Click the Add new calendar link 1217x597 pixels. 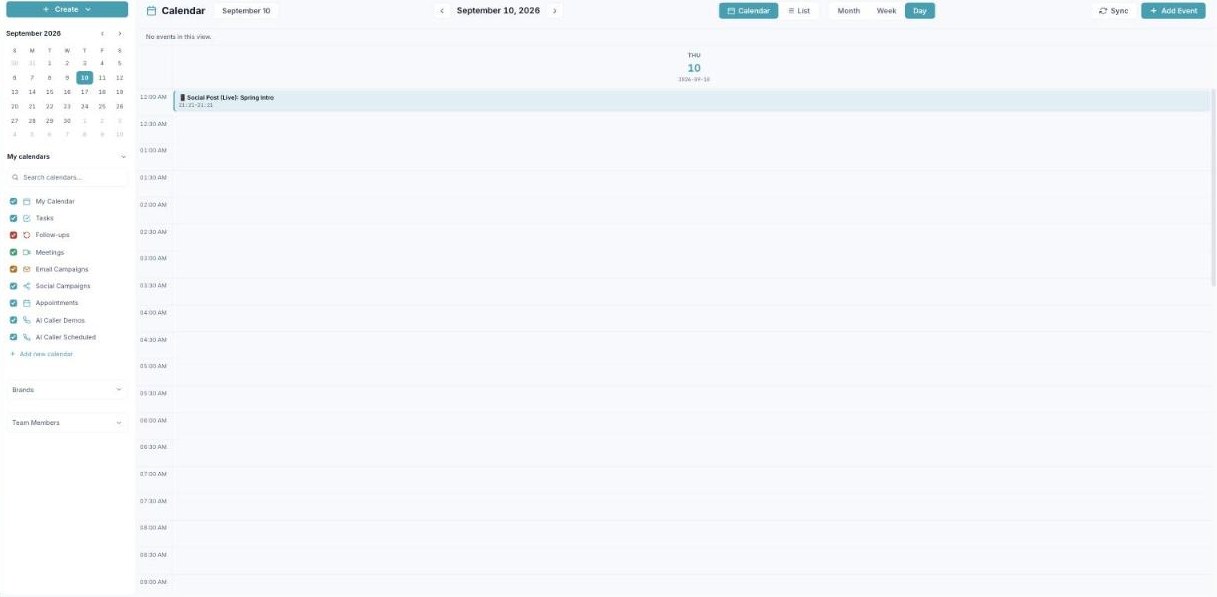(x=41, y=354)
